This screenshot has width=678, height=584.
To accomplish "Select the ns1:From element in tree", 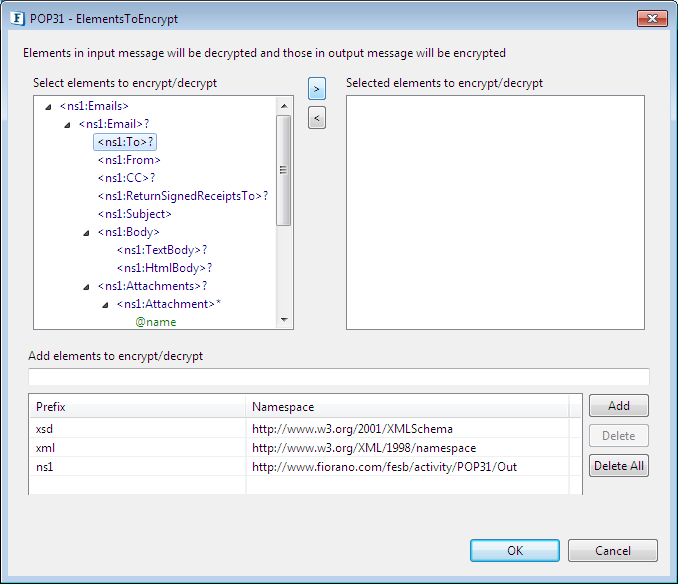I will pos(129,160).
